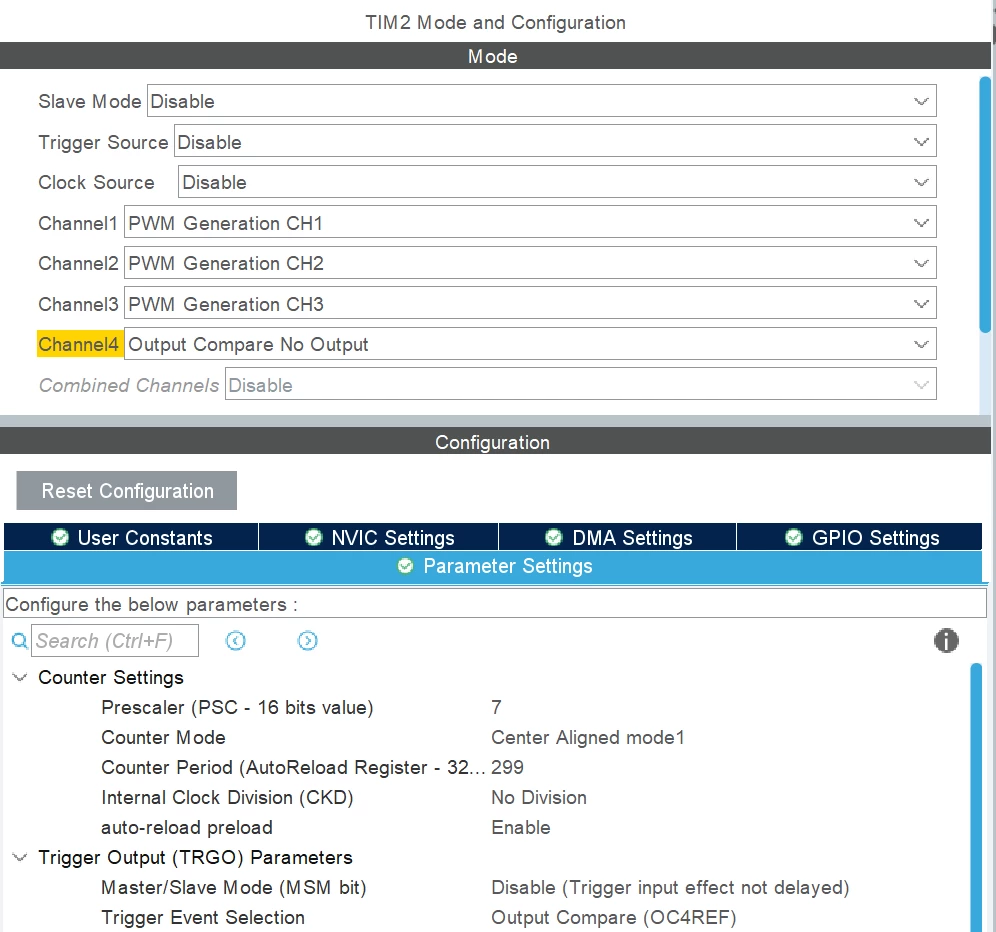The width and height of the screenshot is (996, 932).
Task: Change Master/Slave Mode Disable value
Action: pyautogui.click(x=670, y=887)
